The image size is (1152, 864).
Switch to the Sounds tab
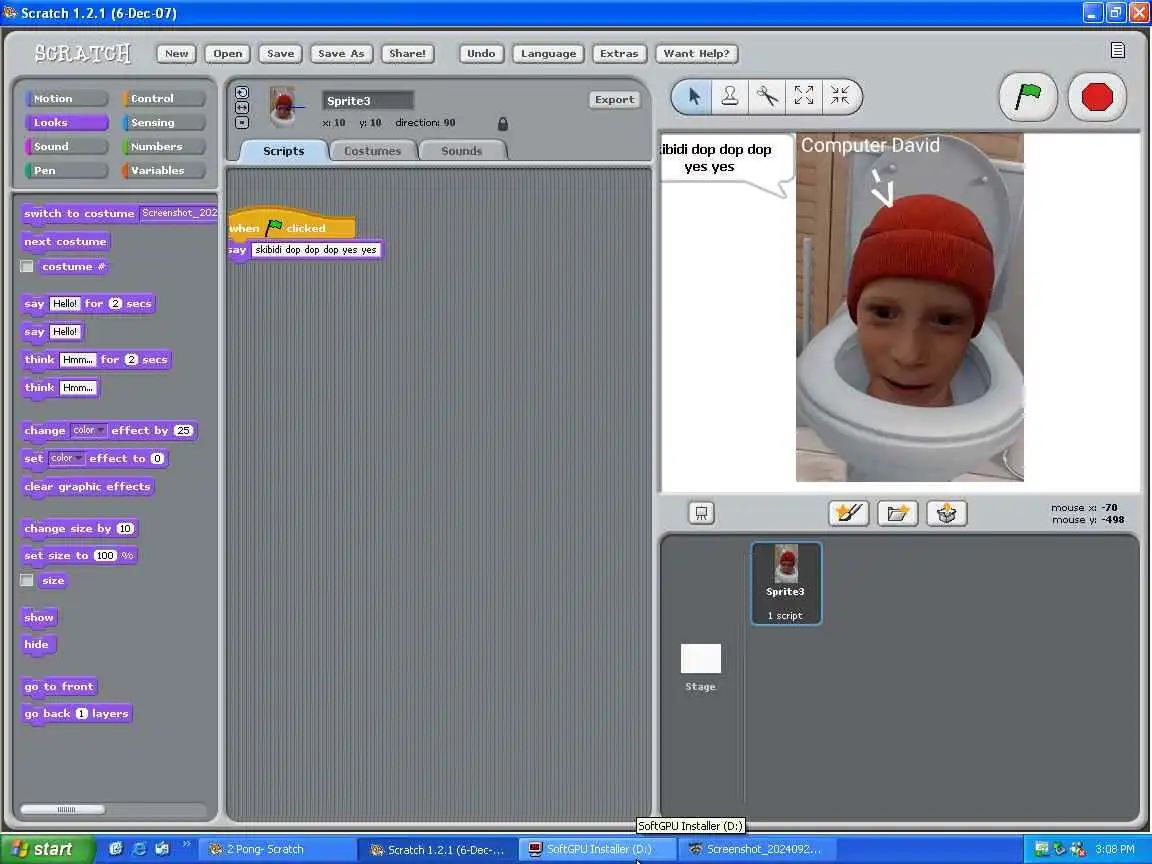click(461, 151)
